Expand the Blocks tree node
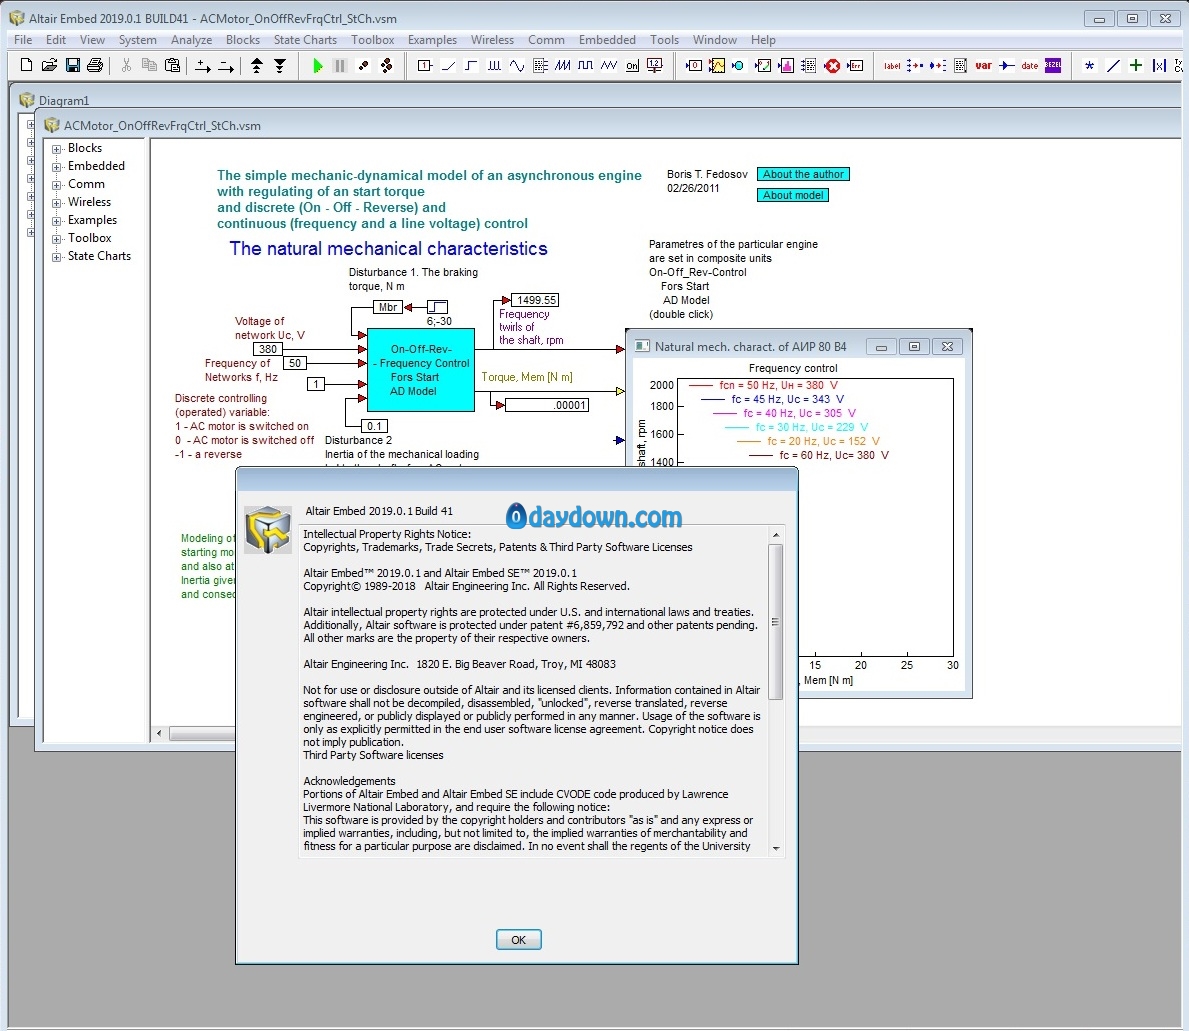Screen dimensions: 1189x1031 point(57,149)
